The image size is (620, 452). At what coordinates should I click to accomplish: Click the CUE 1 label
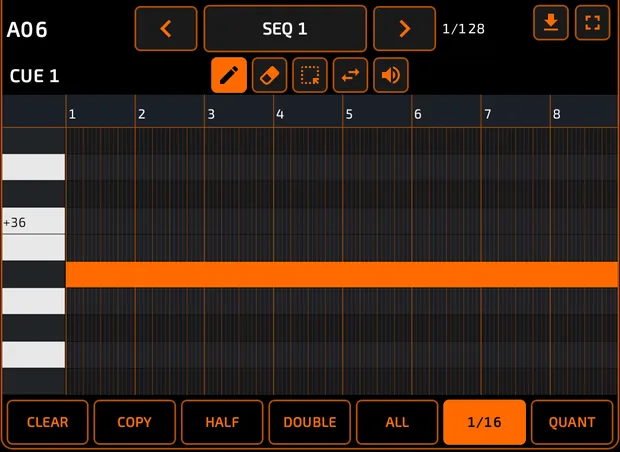tap(34, 76)
